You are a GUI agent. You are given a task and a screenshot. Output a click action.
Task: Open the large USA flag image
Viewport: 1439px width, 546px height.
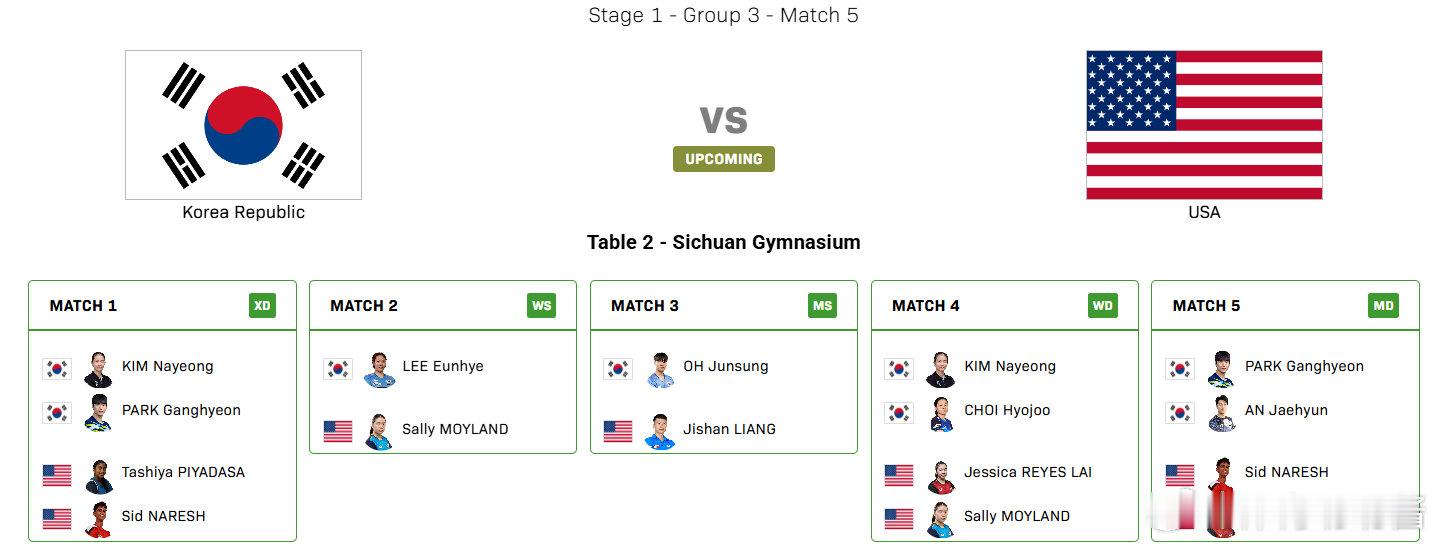click(x=1204, y=125)
